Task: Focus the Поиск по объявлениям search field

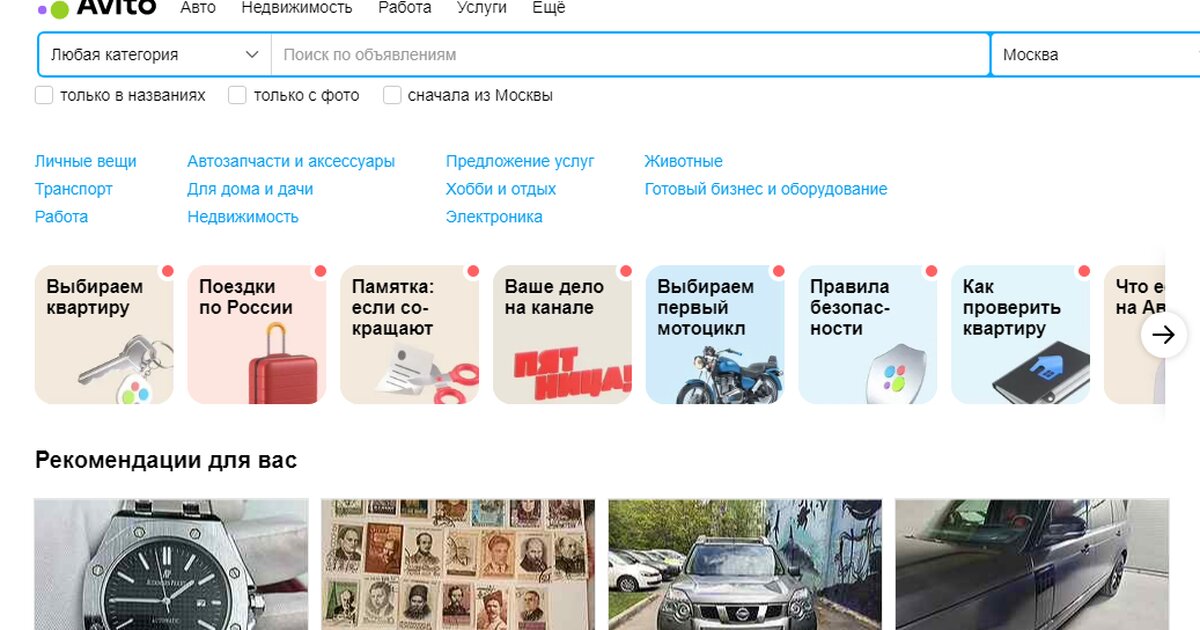Action: click(x=630, y=55)
